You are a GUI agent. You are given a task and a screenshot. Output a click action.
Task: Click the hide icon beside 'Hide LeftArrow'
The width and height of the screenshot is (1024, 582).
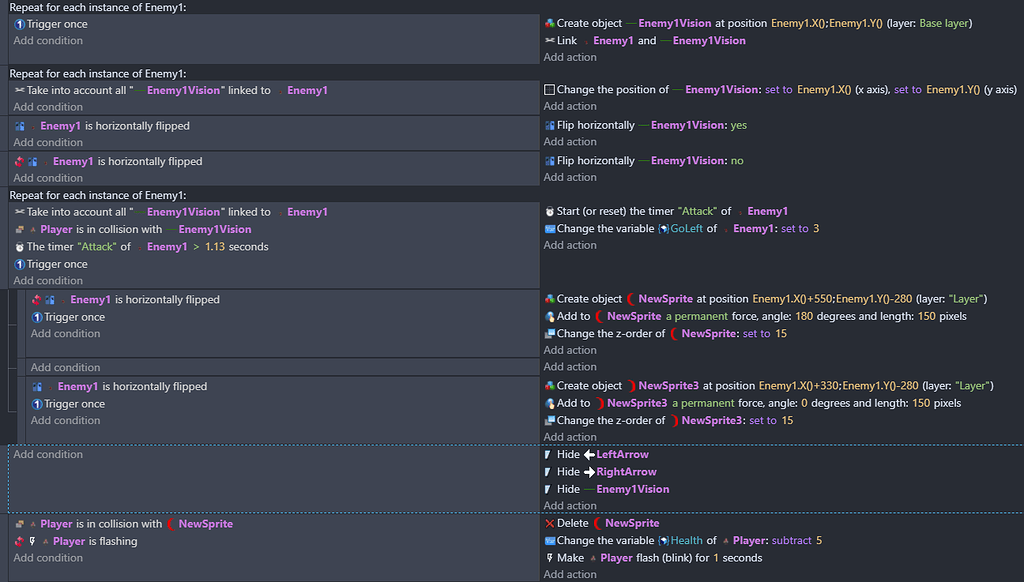click(549, 455)
